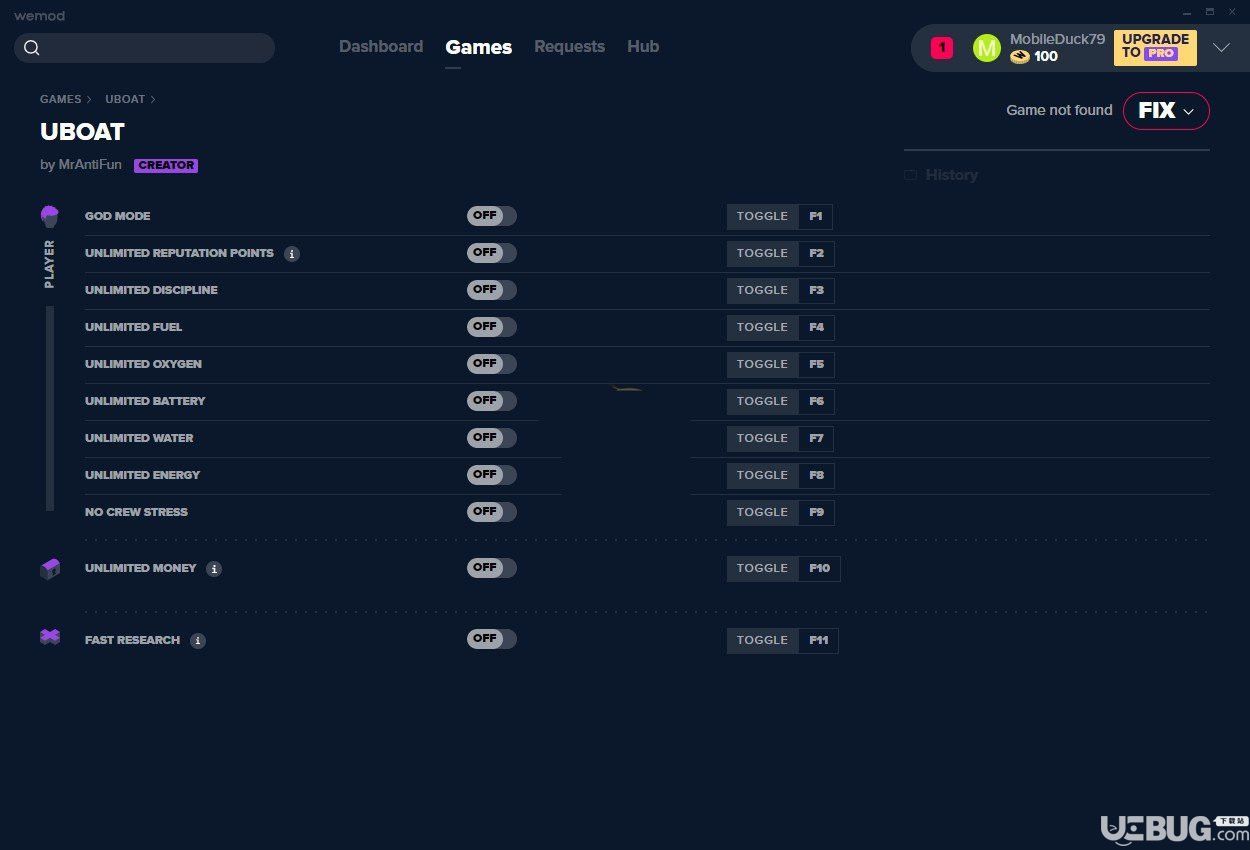The height and width of the screenshot is (850, 1250).
Task: Click TOGGLE button for Unlimited Oxygen
Action: (763, 365)
